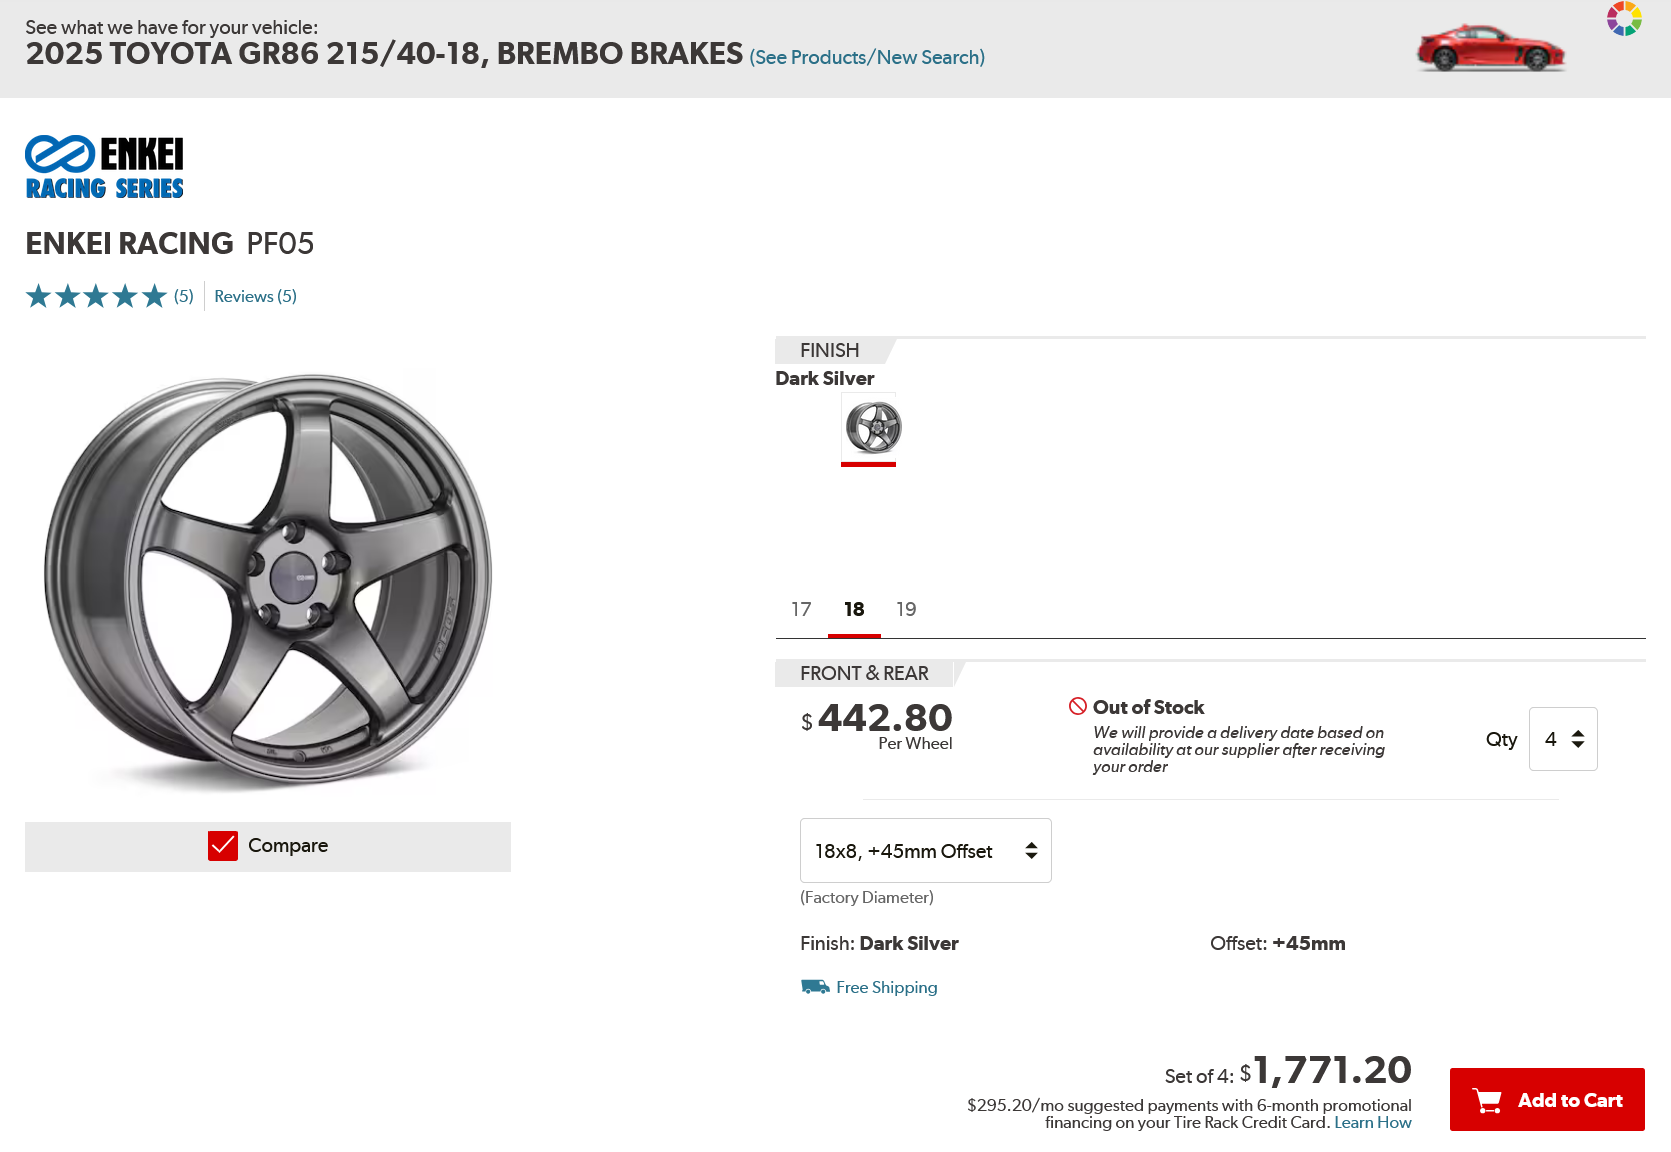The width and height of the screenshot is (1671, 1152).
Task: Click the Free Shipping truck icon
Action: 815,987
